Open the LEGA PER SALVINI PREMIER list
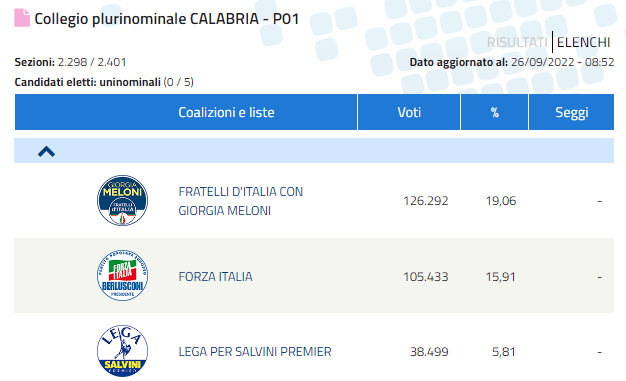 click(x=255, y=351)
